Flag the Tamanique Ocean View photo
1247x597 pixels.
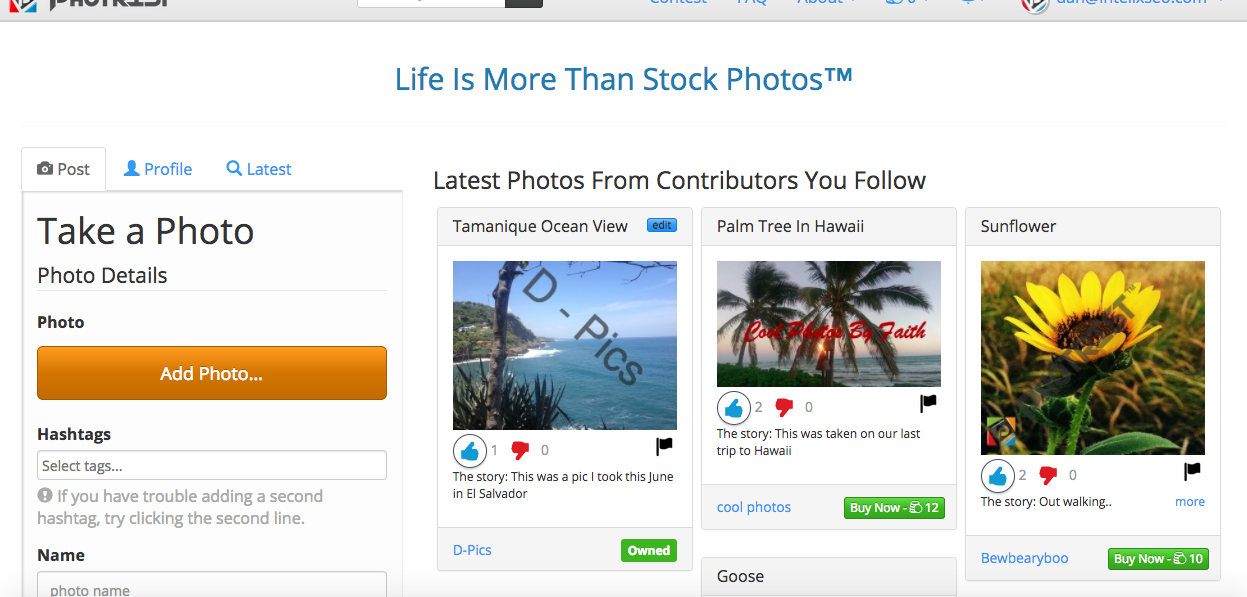click(664, 446)
